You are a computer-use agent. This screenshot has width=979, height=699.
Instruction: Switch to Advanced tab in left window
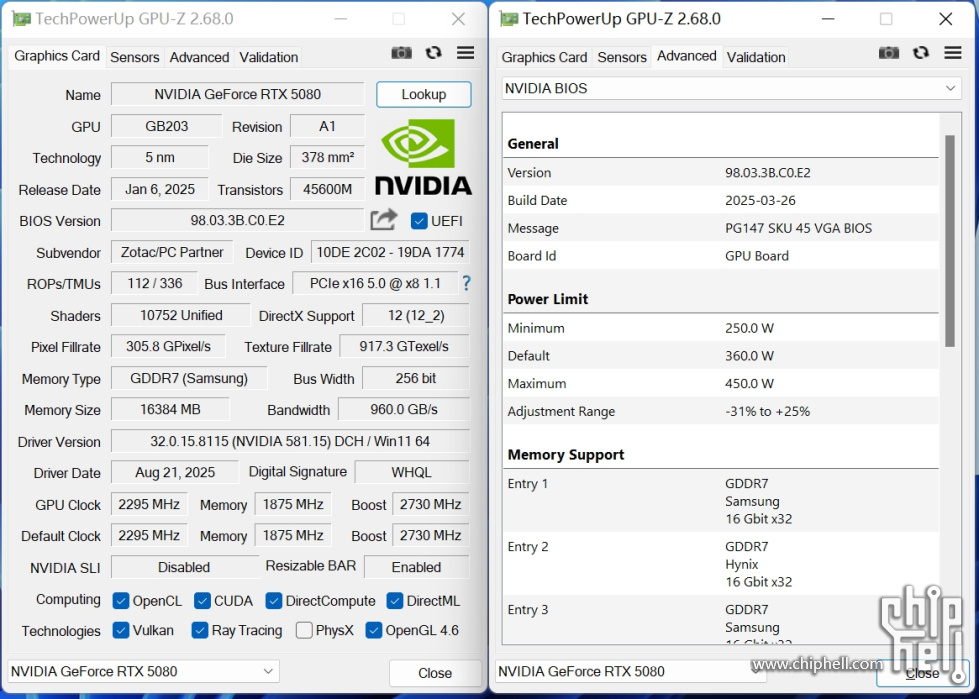(x=199, y=57)
